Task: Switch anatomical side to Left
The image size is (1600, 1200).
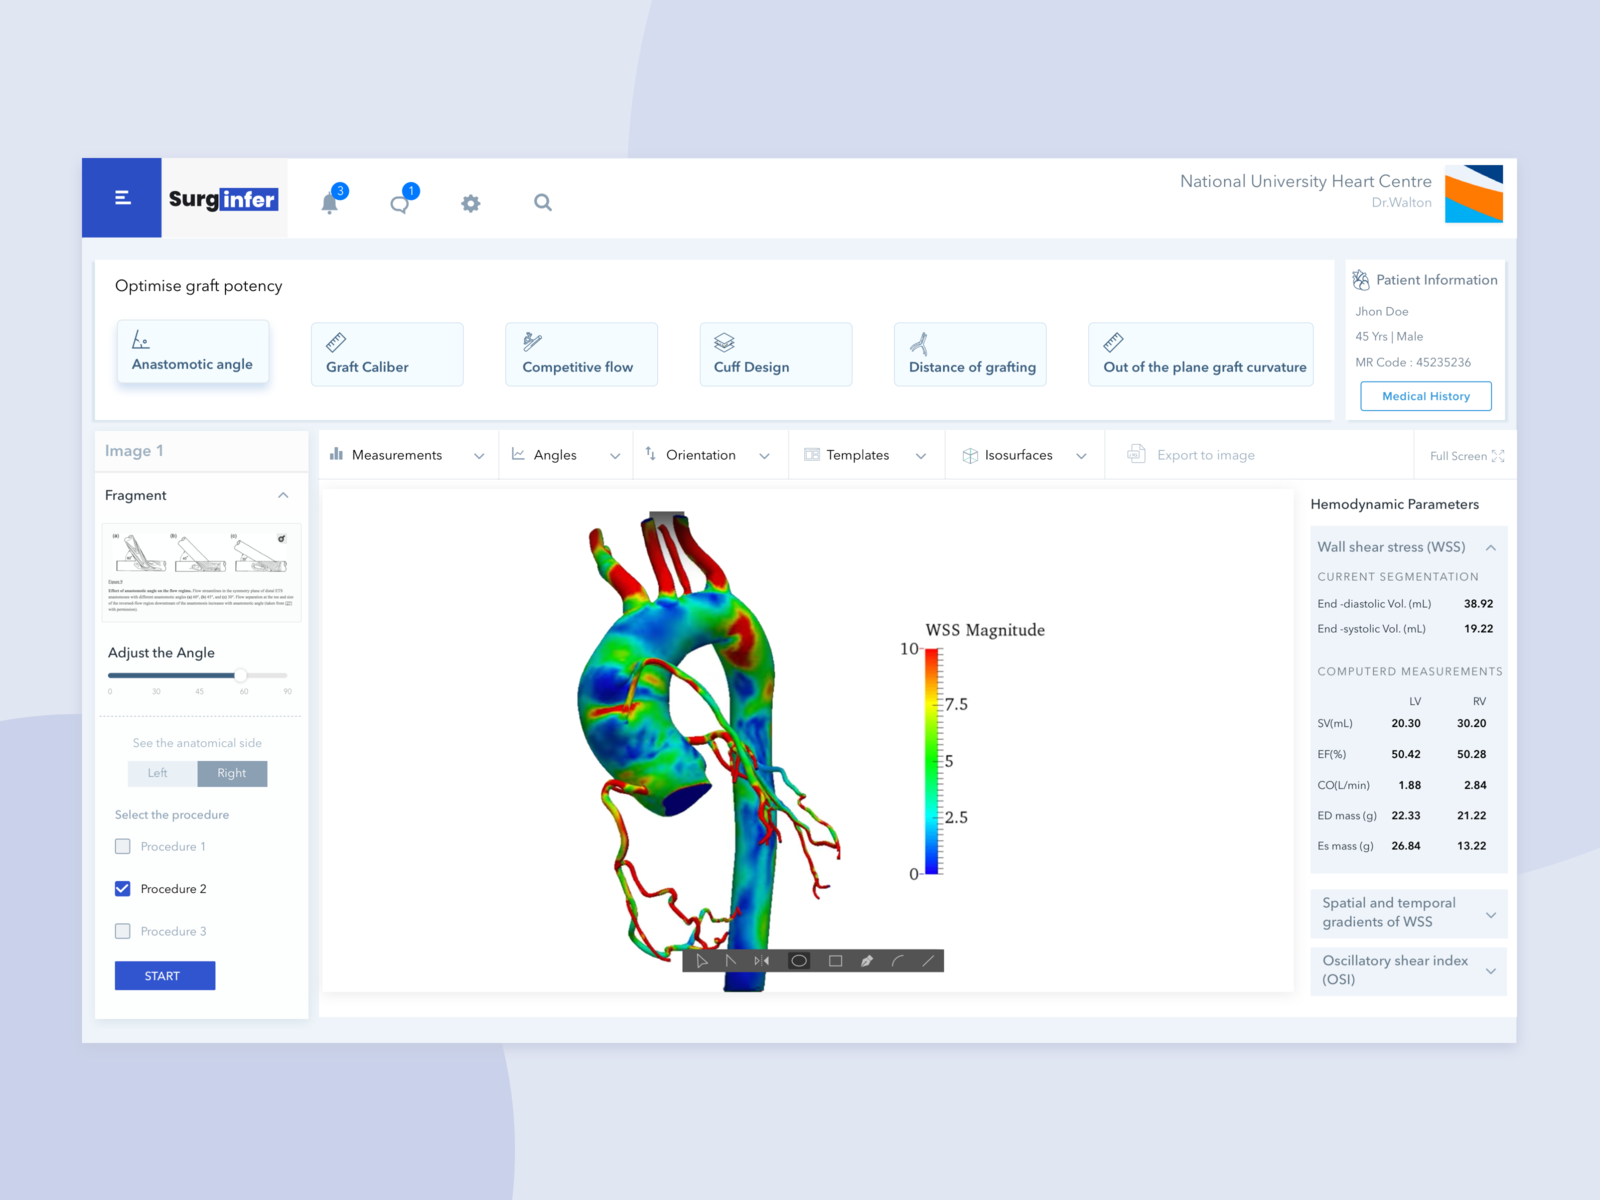Action: tap(161, 773)
